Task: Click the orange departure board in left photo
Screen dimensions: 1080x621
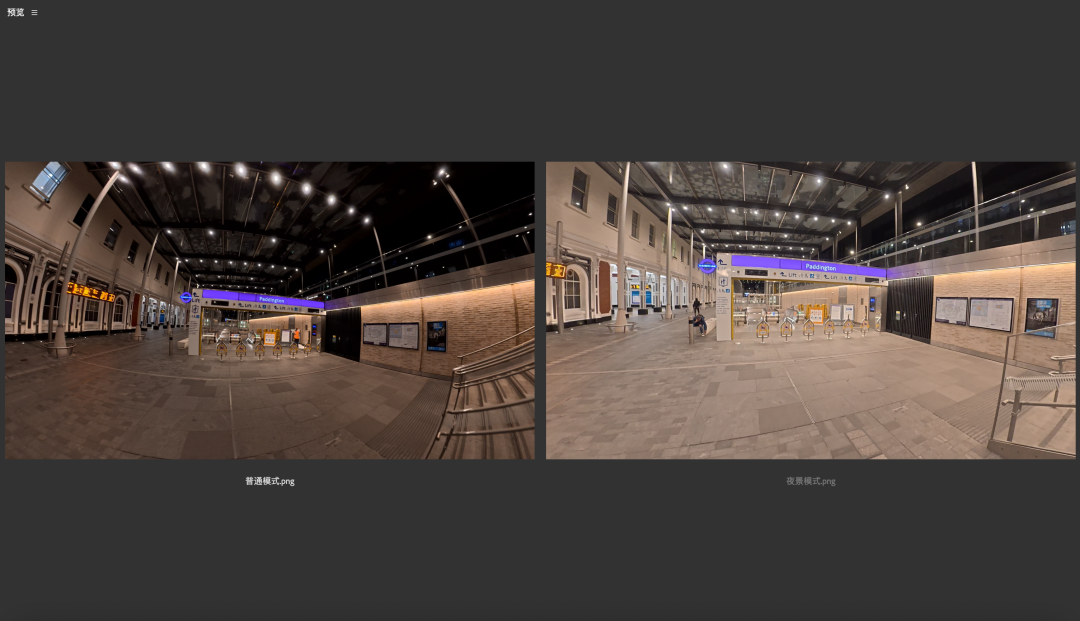Action: click(x=91, y=291)
